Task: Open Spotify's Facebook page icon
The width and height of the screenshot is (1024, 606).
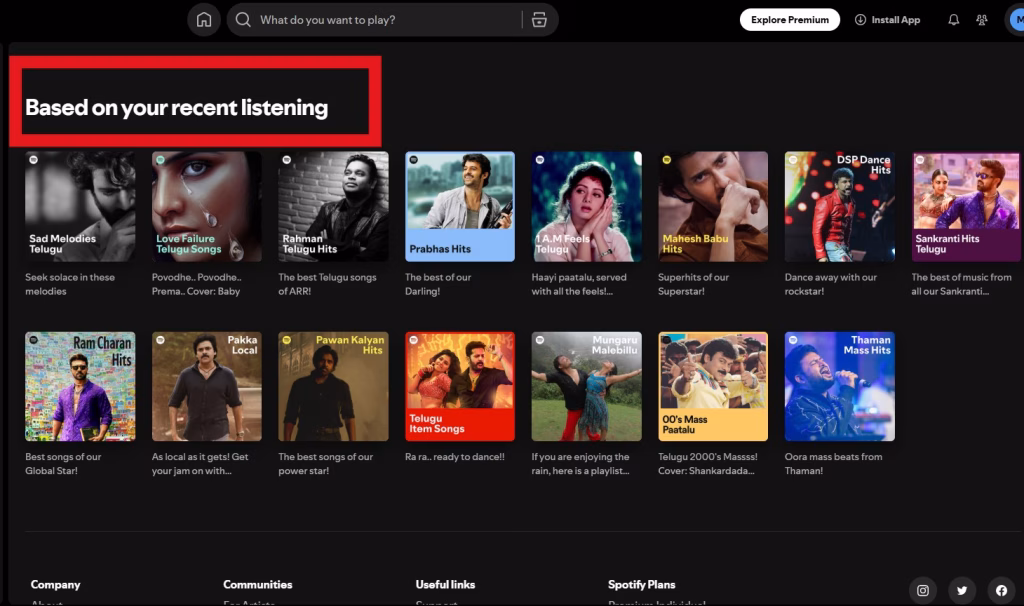Action: [x=1000, y=590]
